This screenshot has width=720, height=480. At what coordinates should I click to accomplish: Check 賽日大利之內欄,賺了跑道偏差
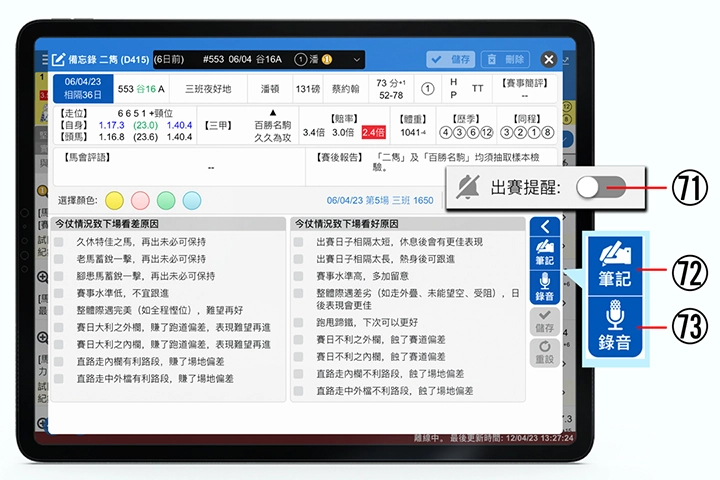tap(59, 344)
